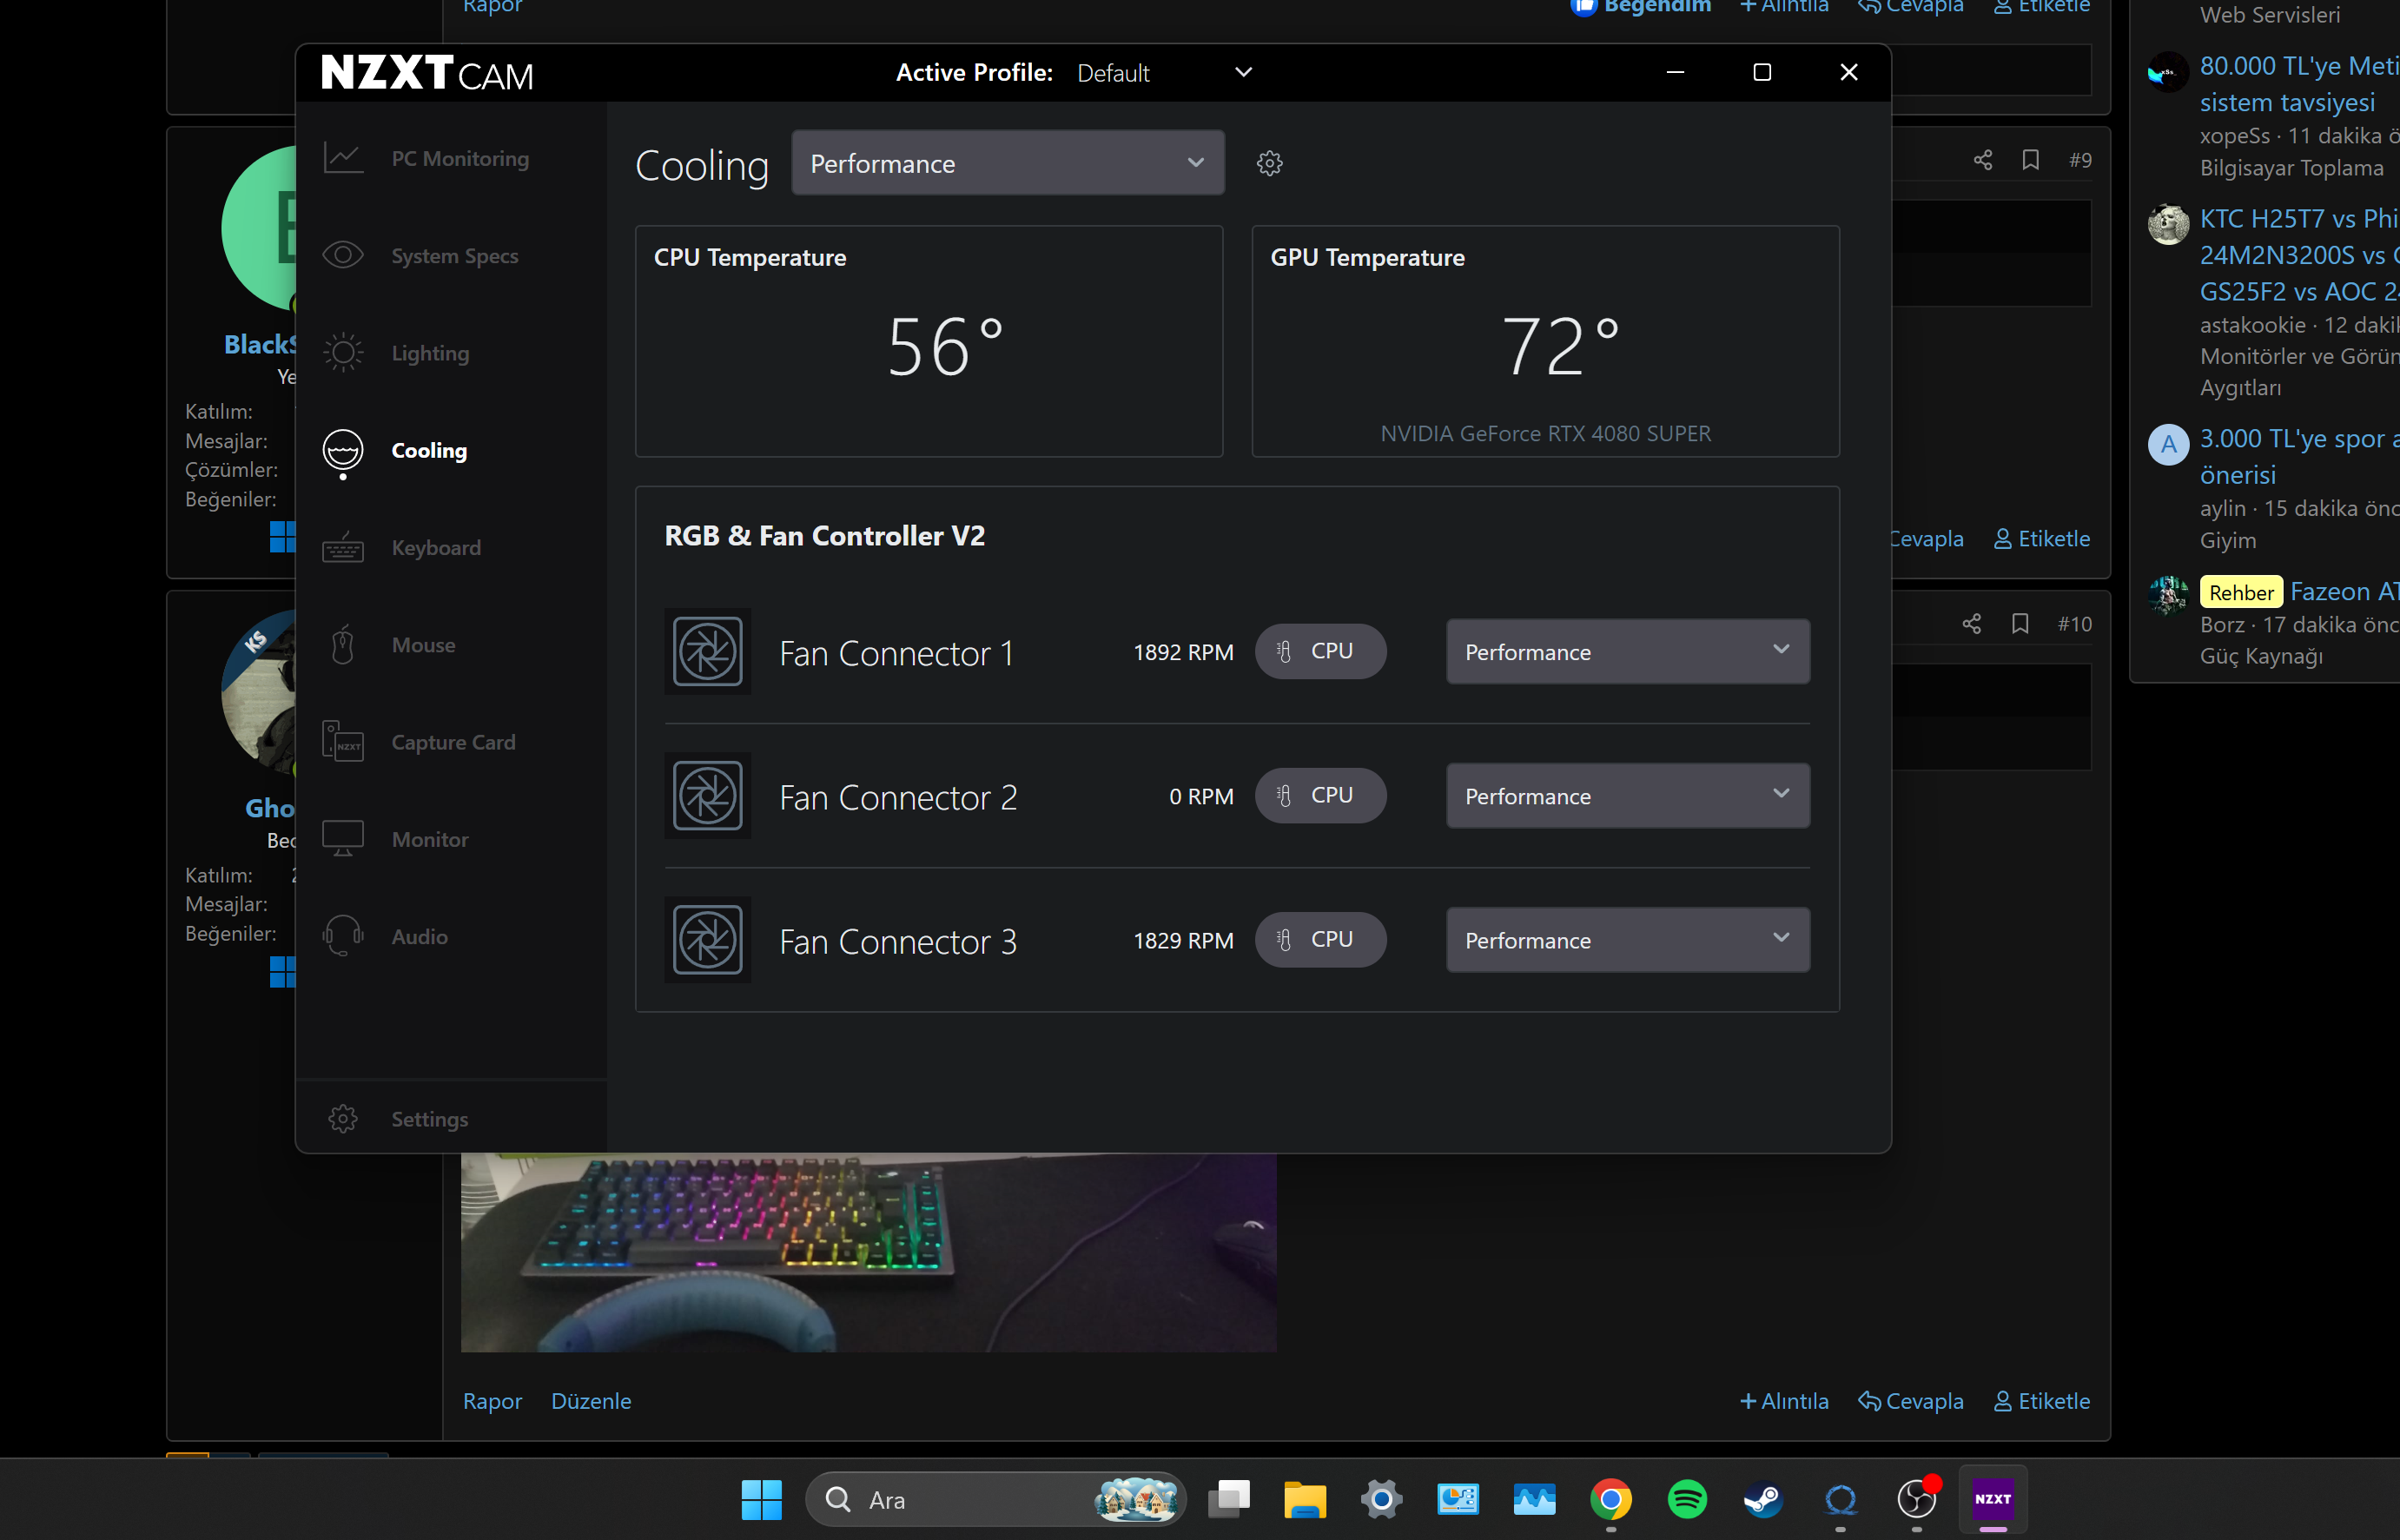
Task: Click Cevapla below the keyboard photo post
Action: (x=1911, y=1400)
